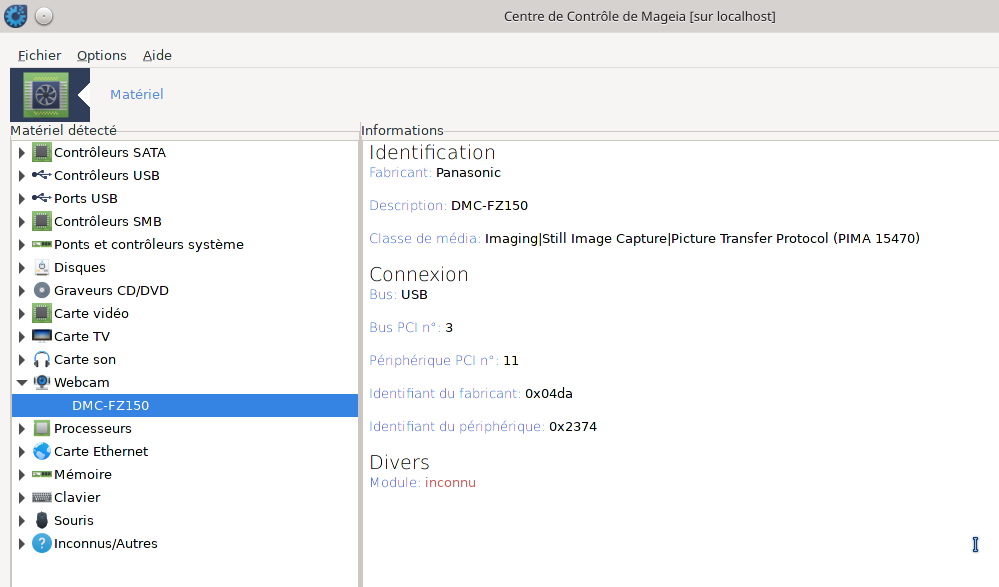Expand the Ports USB node

click(x=22, y=198)
